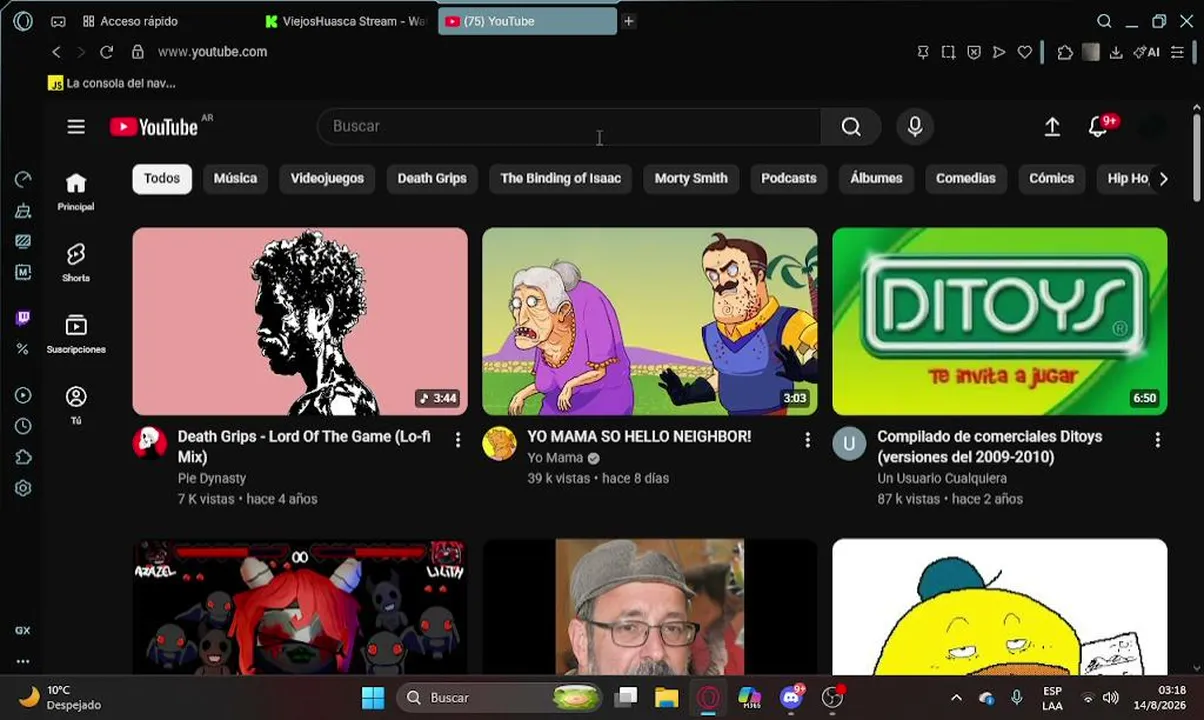Open the extensions icon in address bar toolbar
1204x720 pixels.
(1065, 52)
